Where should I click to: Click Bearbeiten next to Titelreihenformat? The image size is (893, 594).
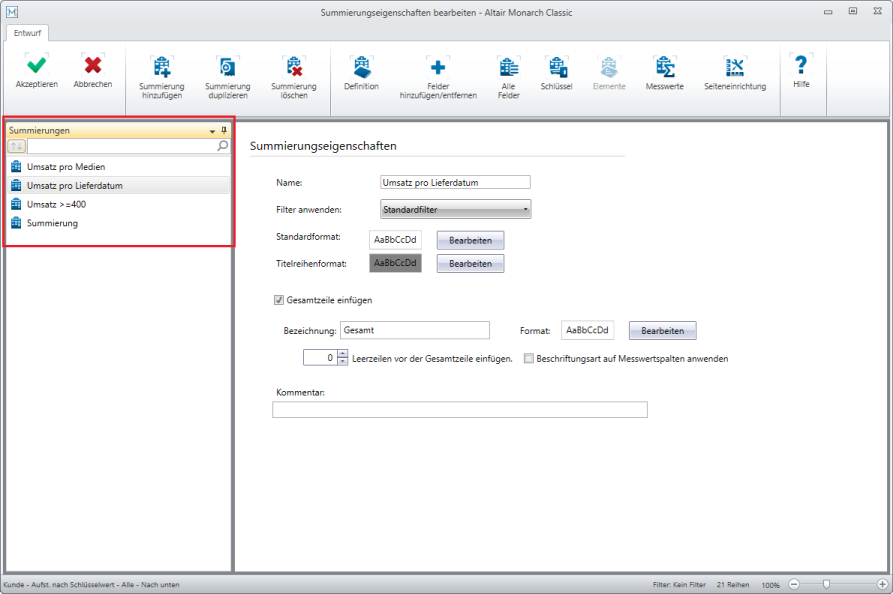[470, 264]
